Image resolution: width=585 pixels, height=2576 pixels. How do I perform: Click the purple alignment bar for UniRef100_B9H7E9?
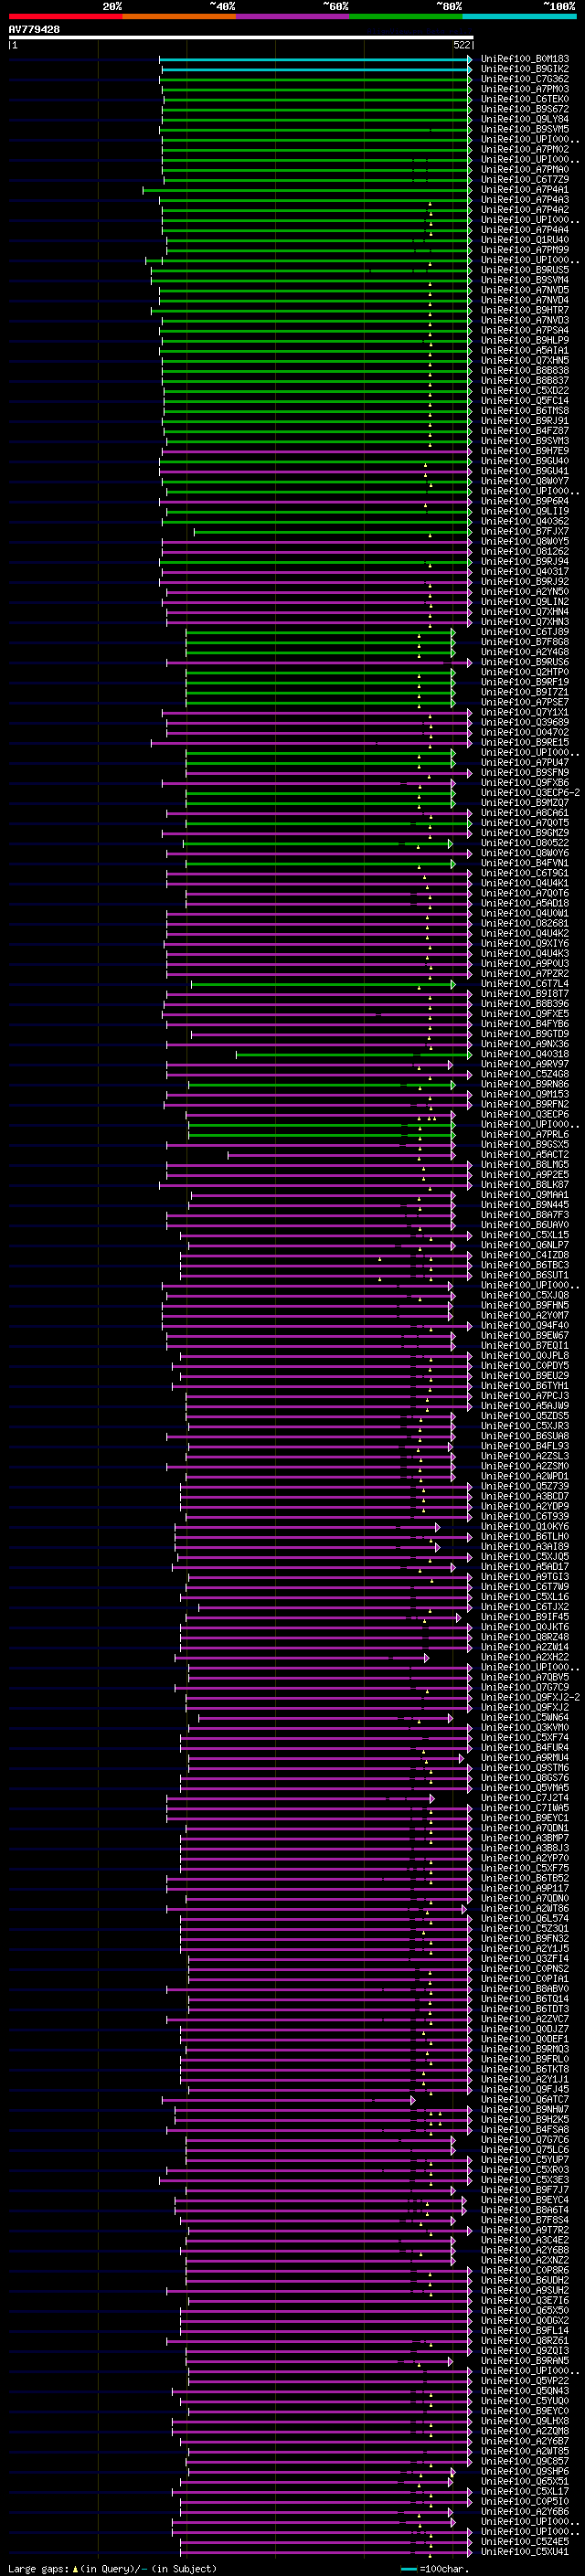[x=317, y=451]
